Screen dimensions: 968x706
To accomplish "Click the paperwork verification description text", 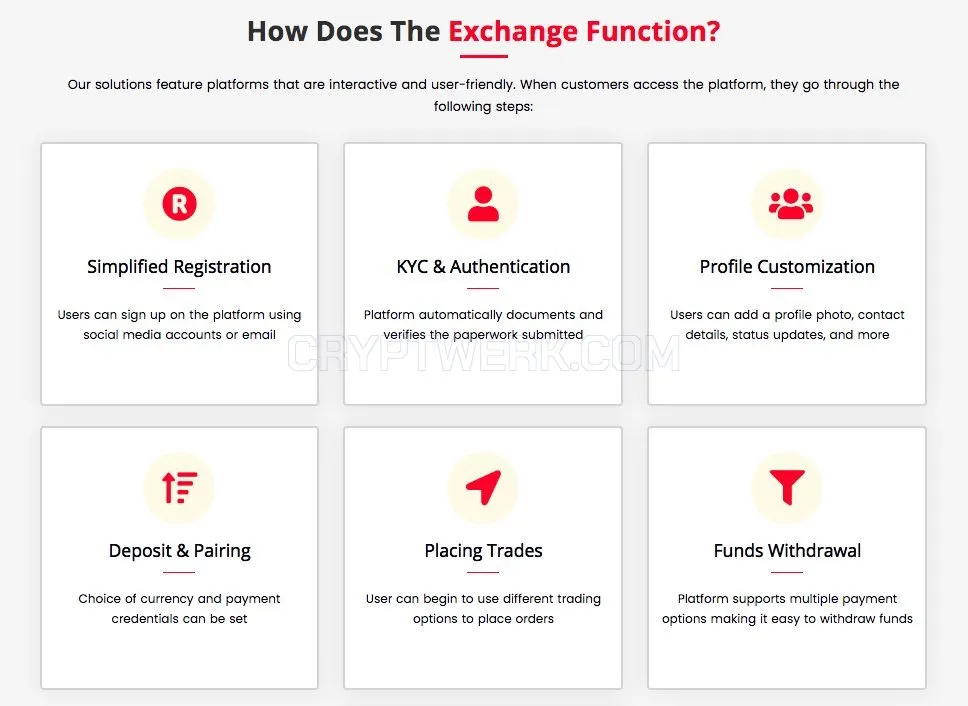I will click(x=483, y=325).
